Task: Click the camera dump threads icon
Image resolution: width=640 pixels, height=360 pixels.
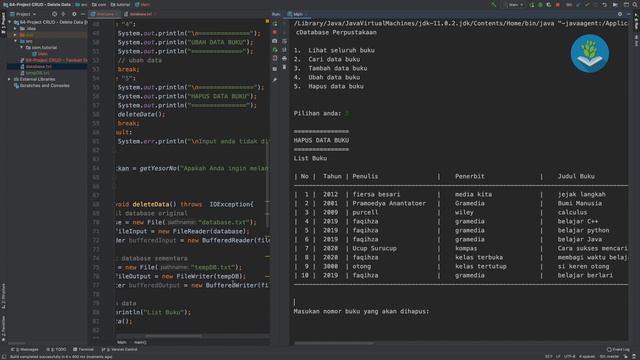Action: pos(275,41)
